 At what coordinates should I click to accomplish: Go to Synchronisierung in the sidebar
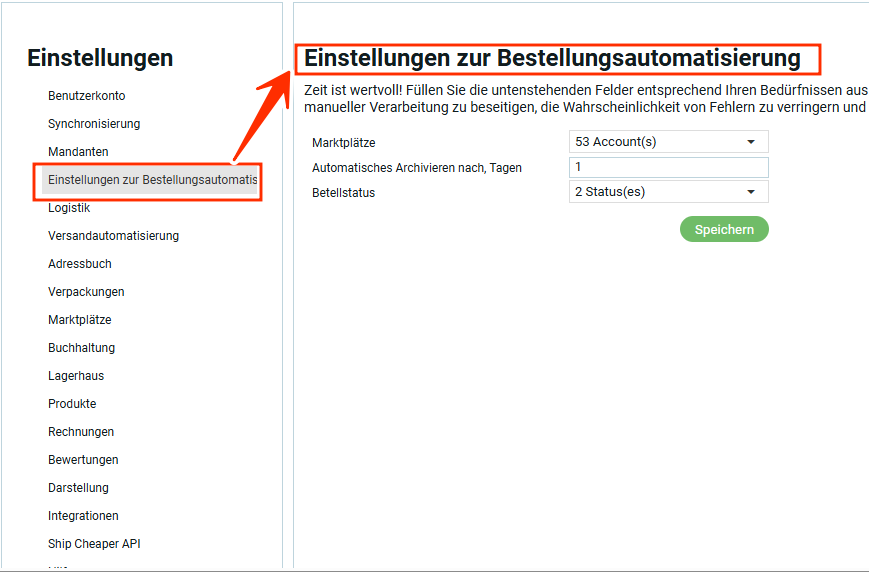(94, 124)
